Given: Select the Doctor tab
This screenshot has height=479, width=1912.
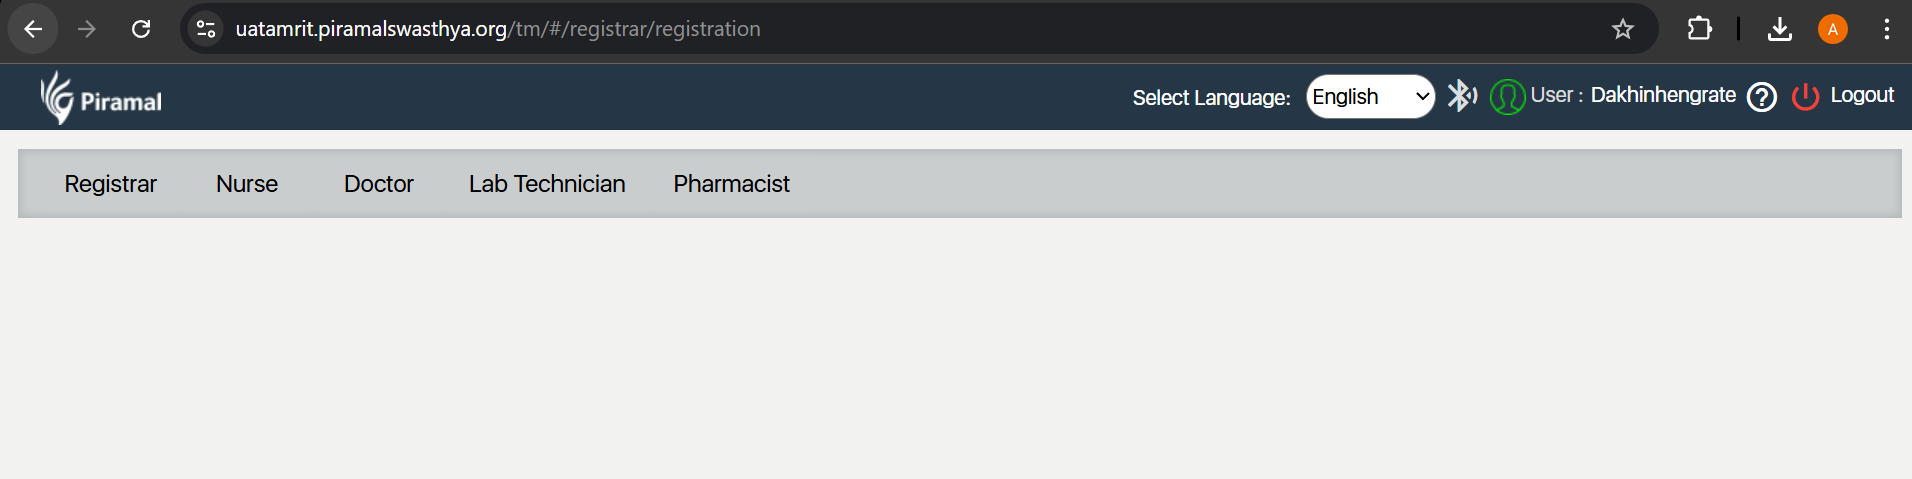Looking at the screenshot, I should (x=378, y=184).
